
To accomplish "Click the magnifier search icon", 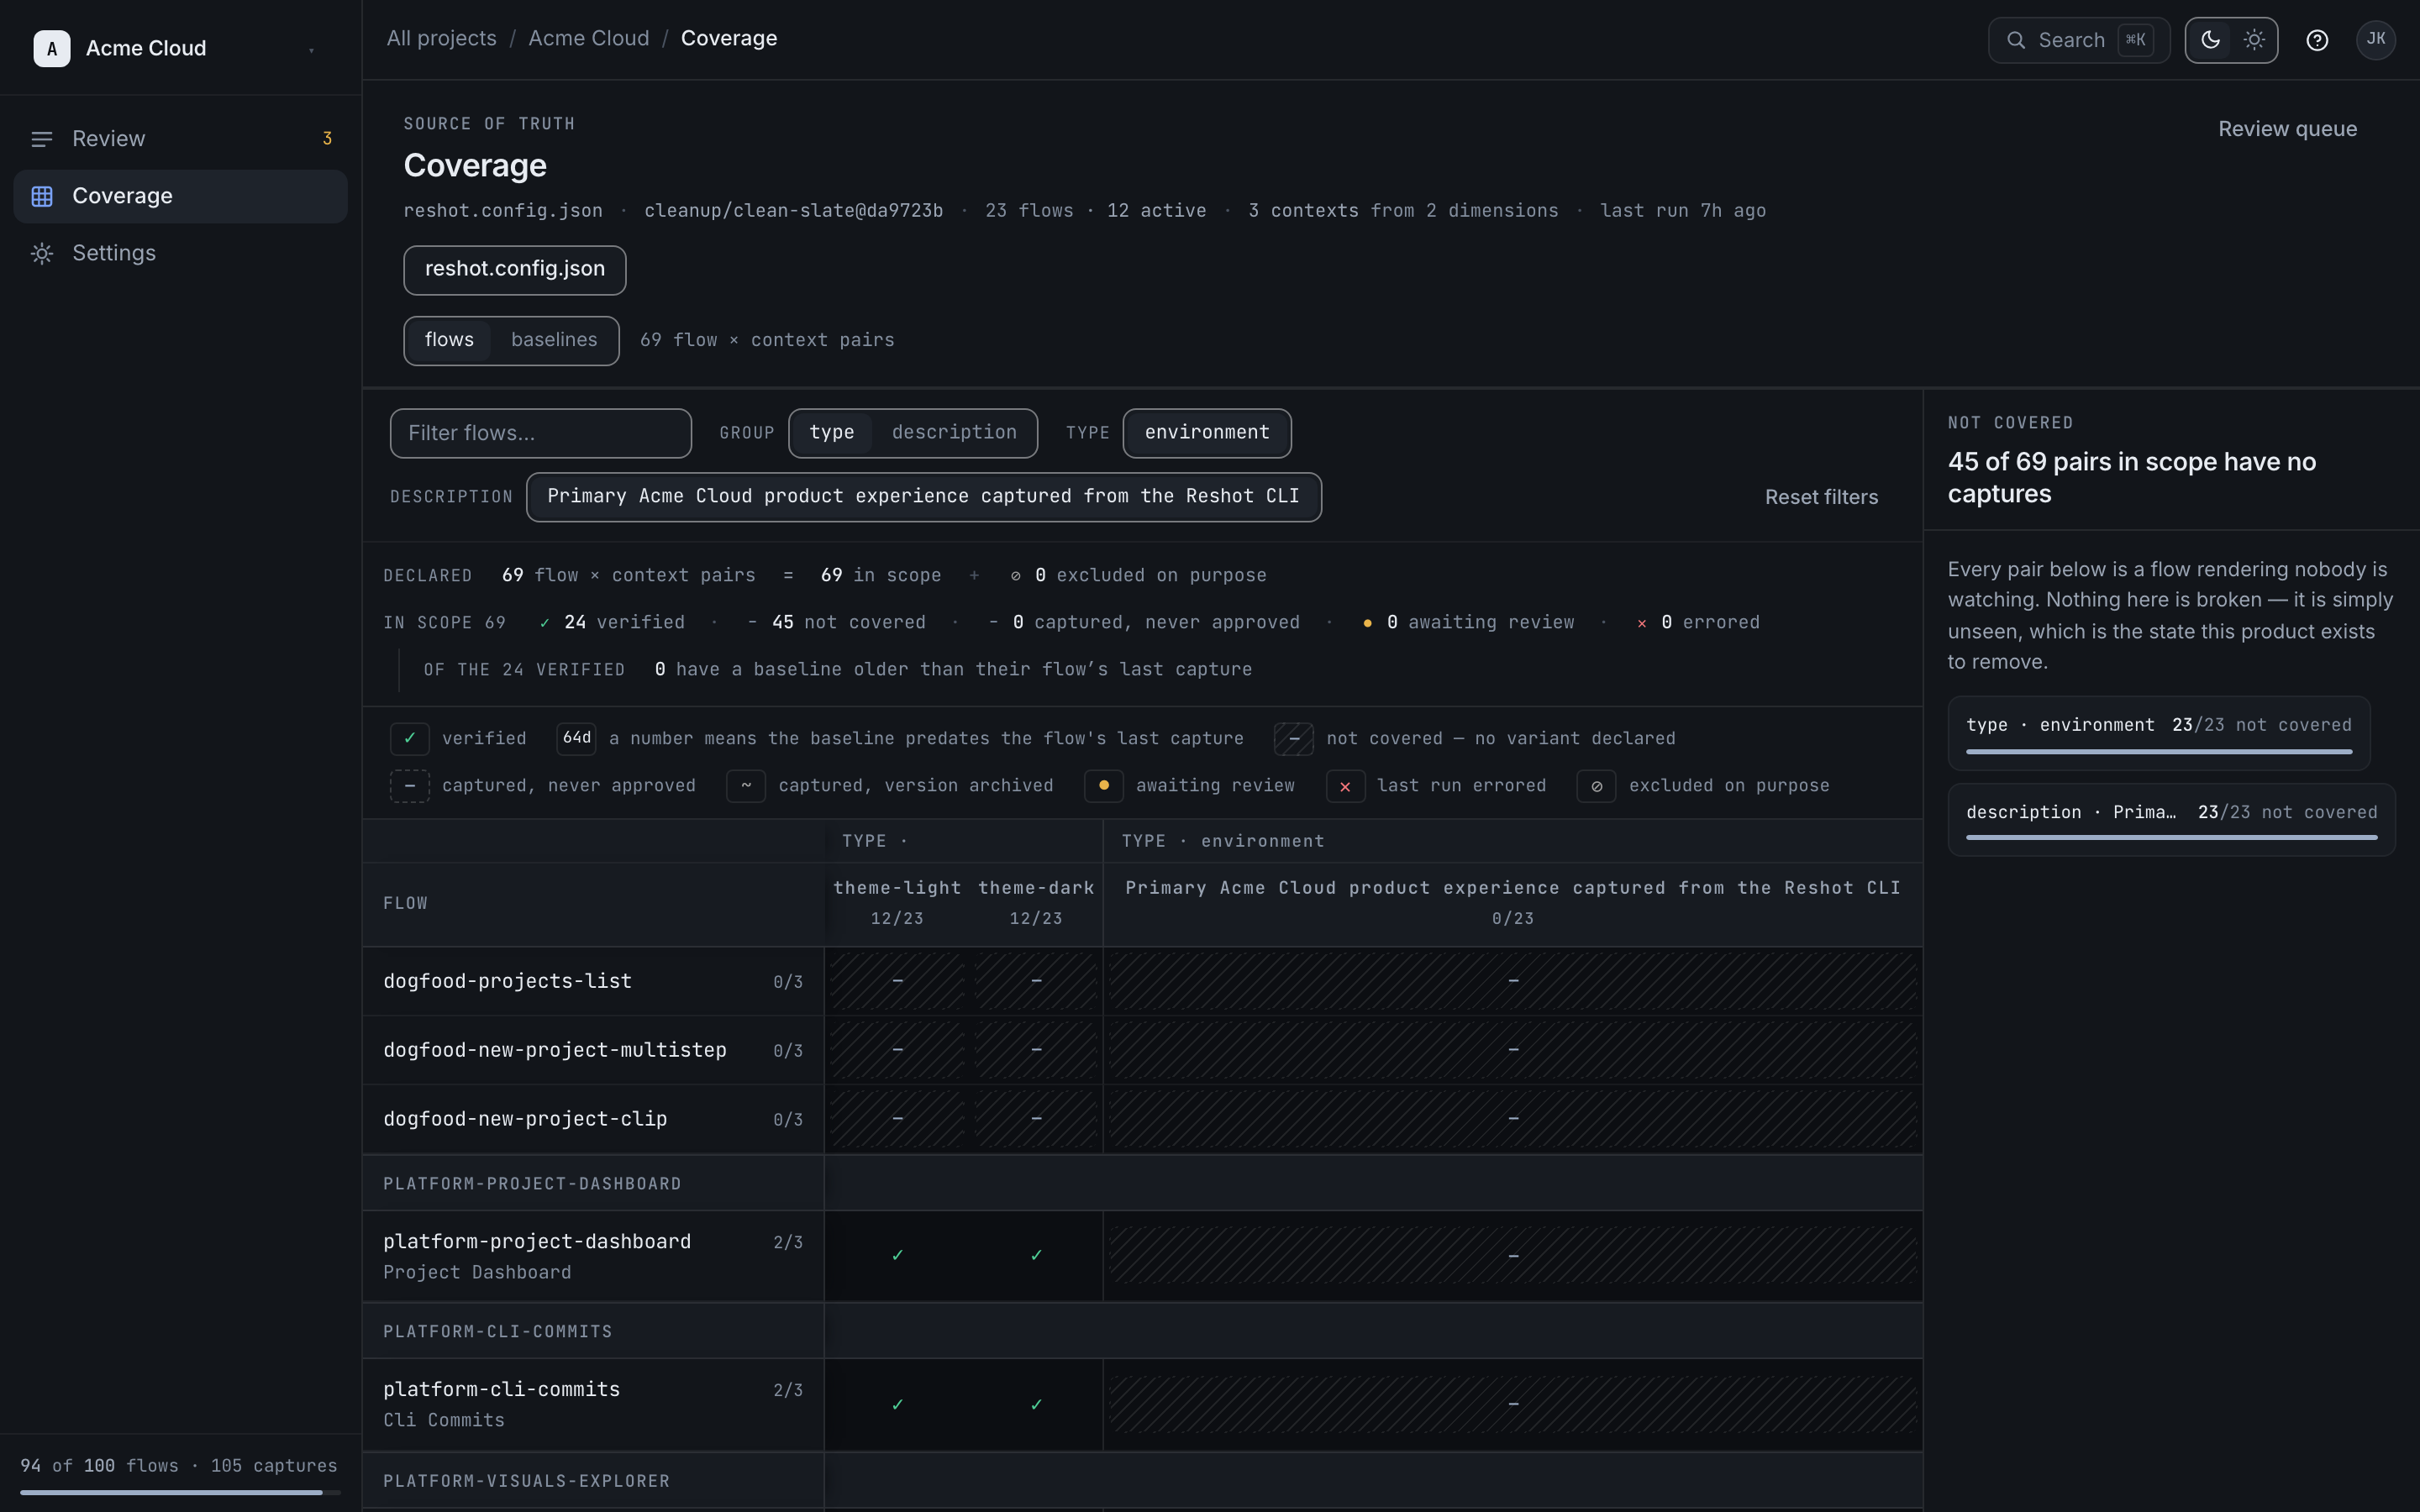I will [x=2016, y=40].
